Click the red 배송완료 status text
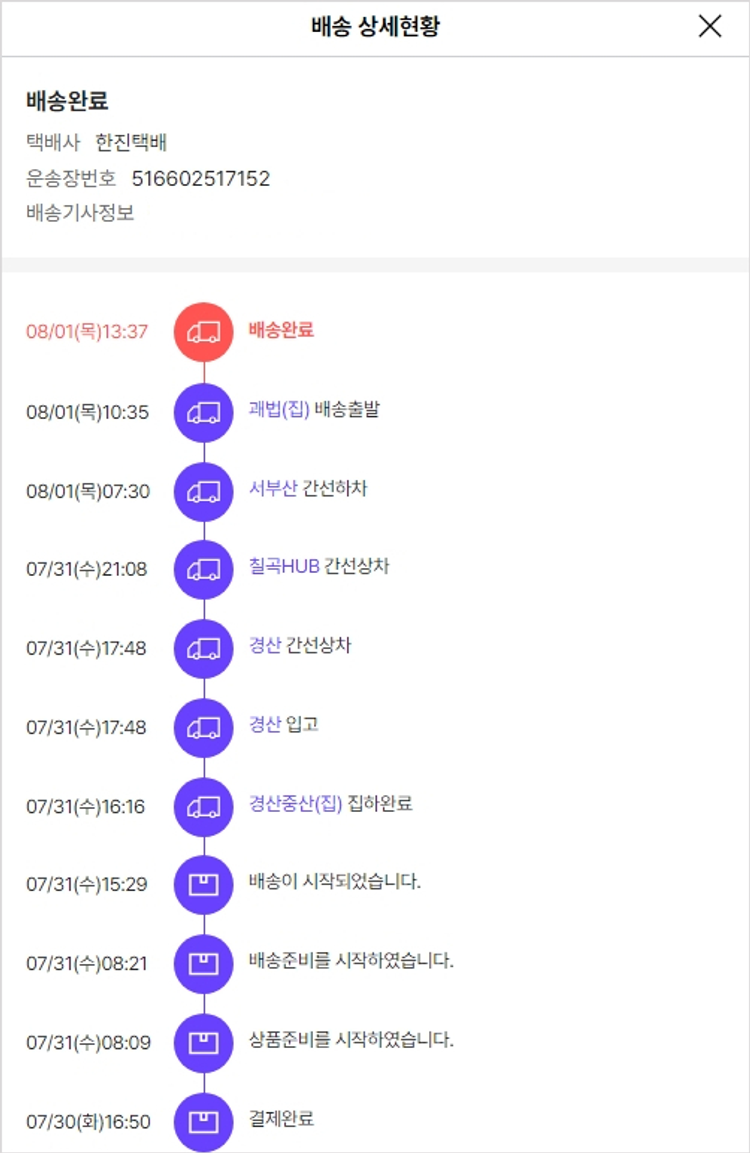Viewport: 750px width, 1153px height. point(281,330)
